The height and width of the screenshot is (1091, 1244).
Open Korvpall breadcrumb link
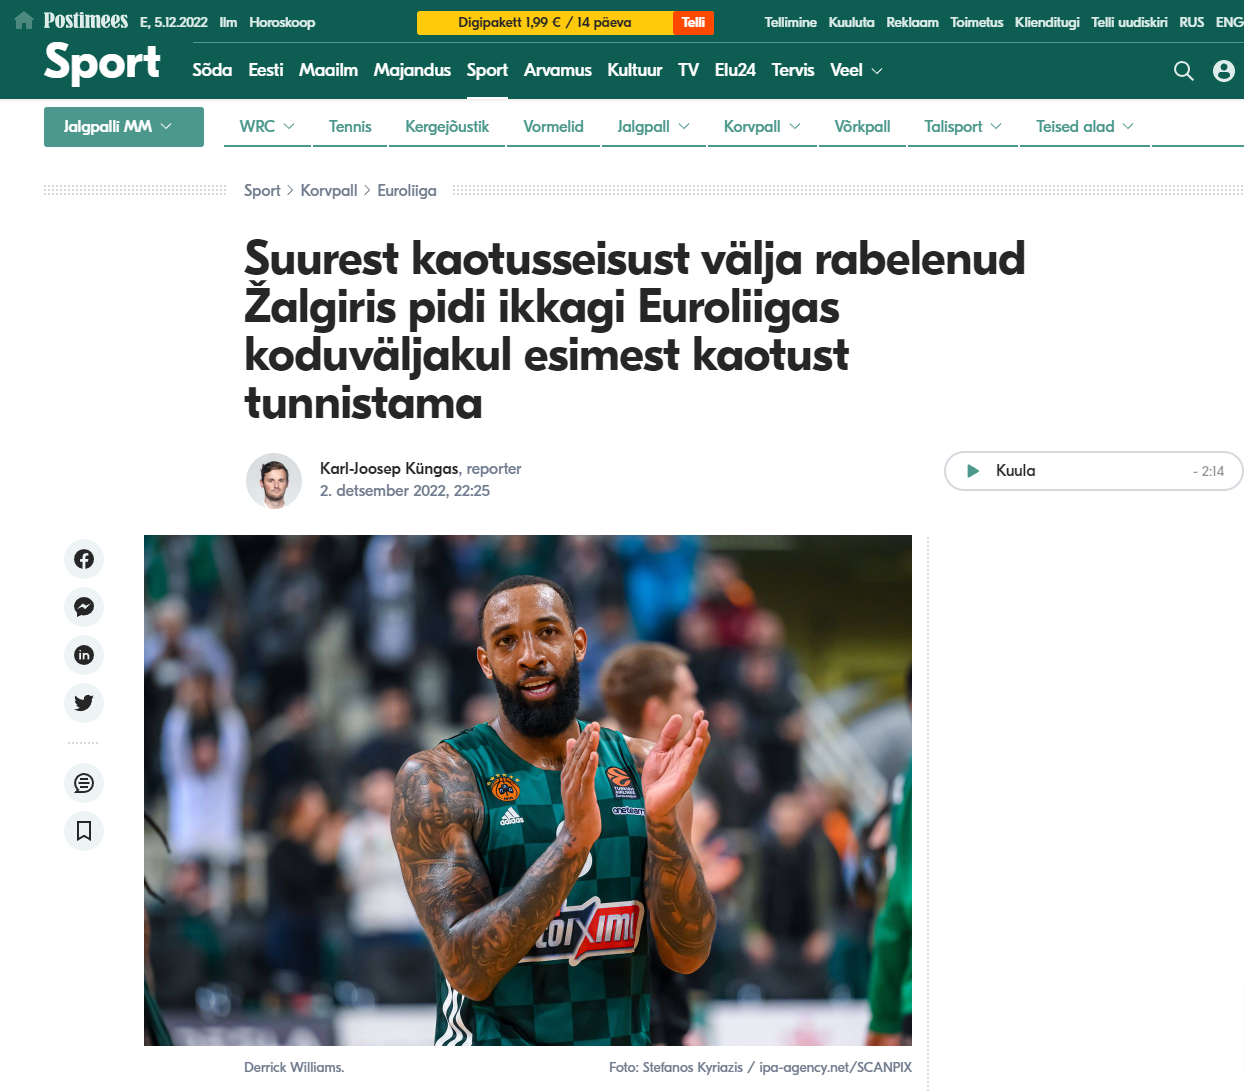(329, 191)
